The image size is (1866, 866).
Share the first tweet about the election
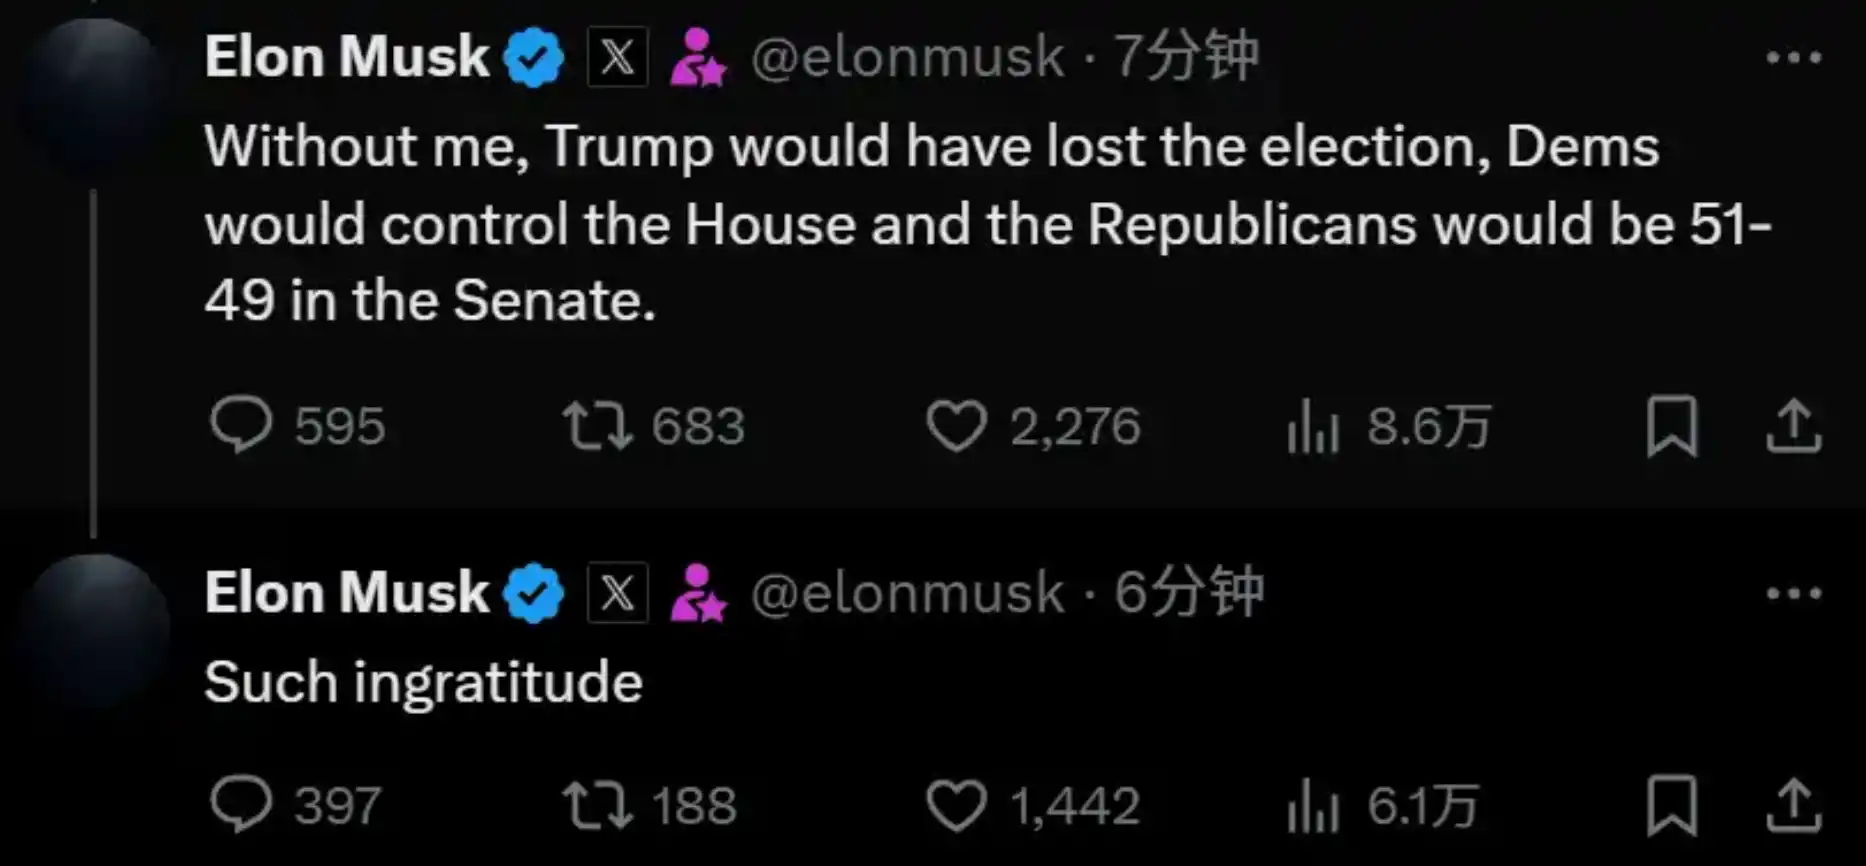click(1793, 427)
